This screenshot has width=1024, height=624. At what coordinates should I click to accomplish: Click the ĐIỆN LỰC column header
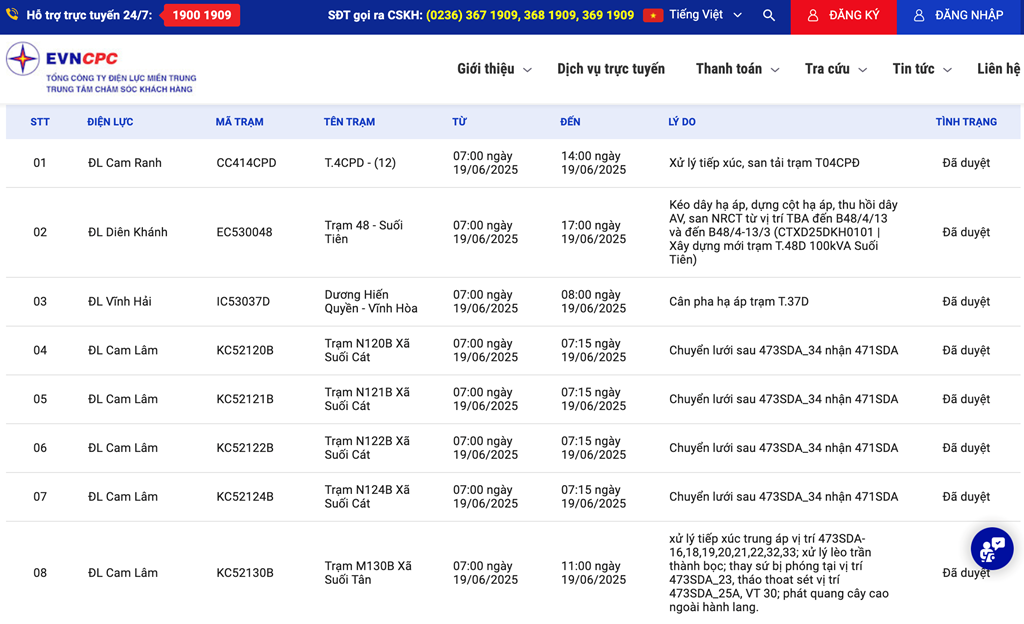click(x=110, y=122)
